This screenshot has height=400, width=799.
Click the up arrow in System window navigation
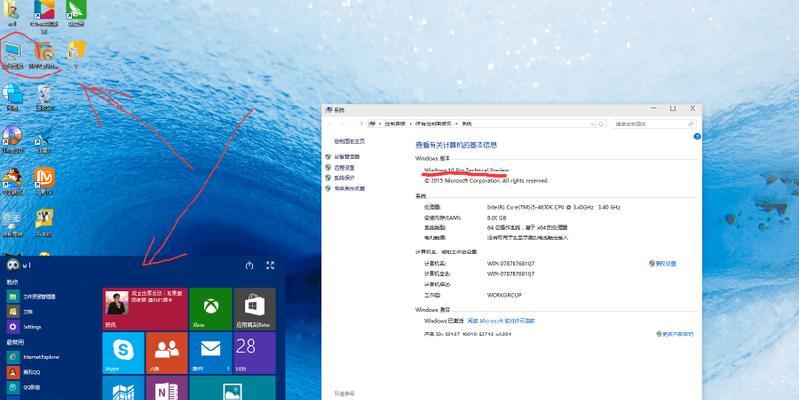(361, 124)
